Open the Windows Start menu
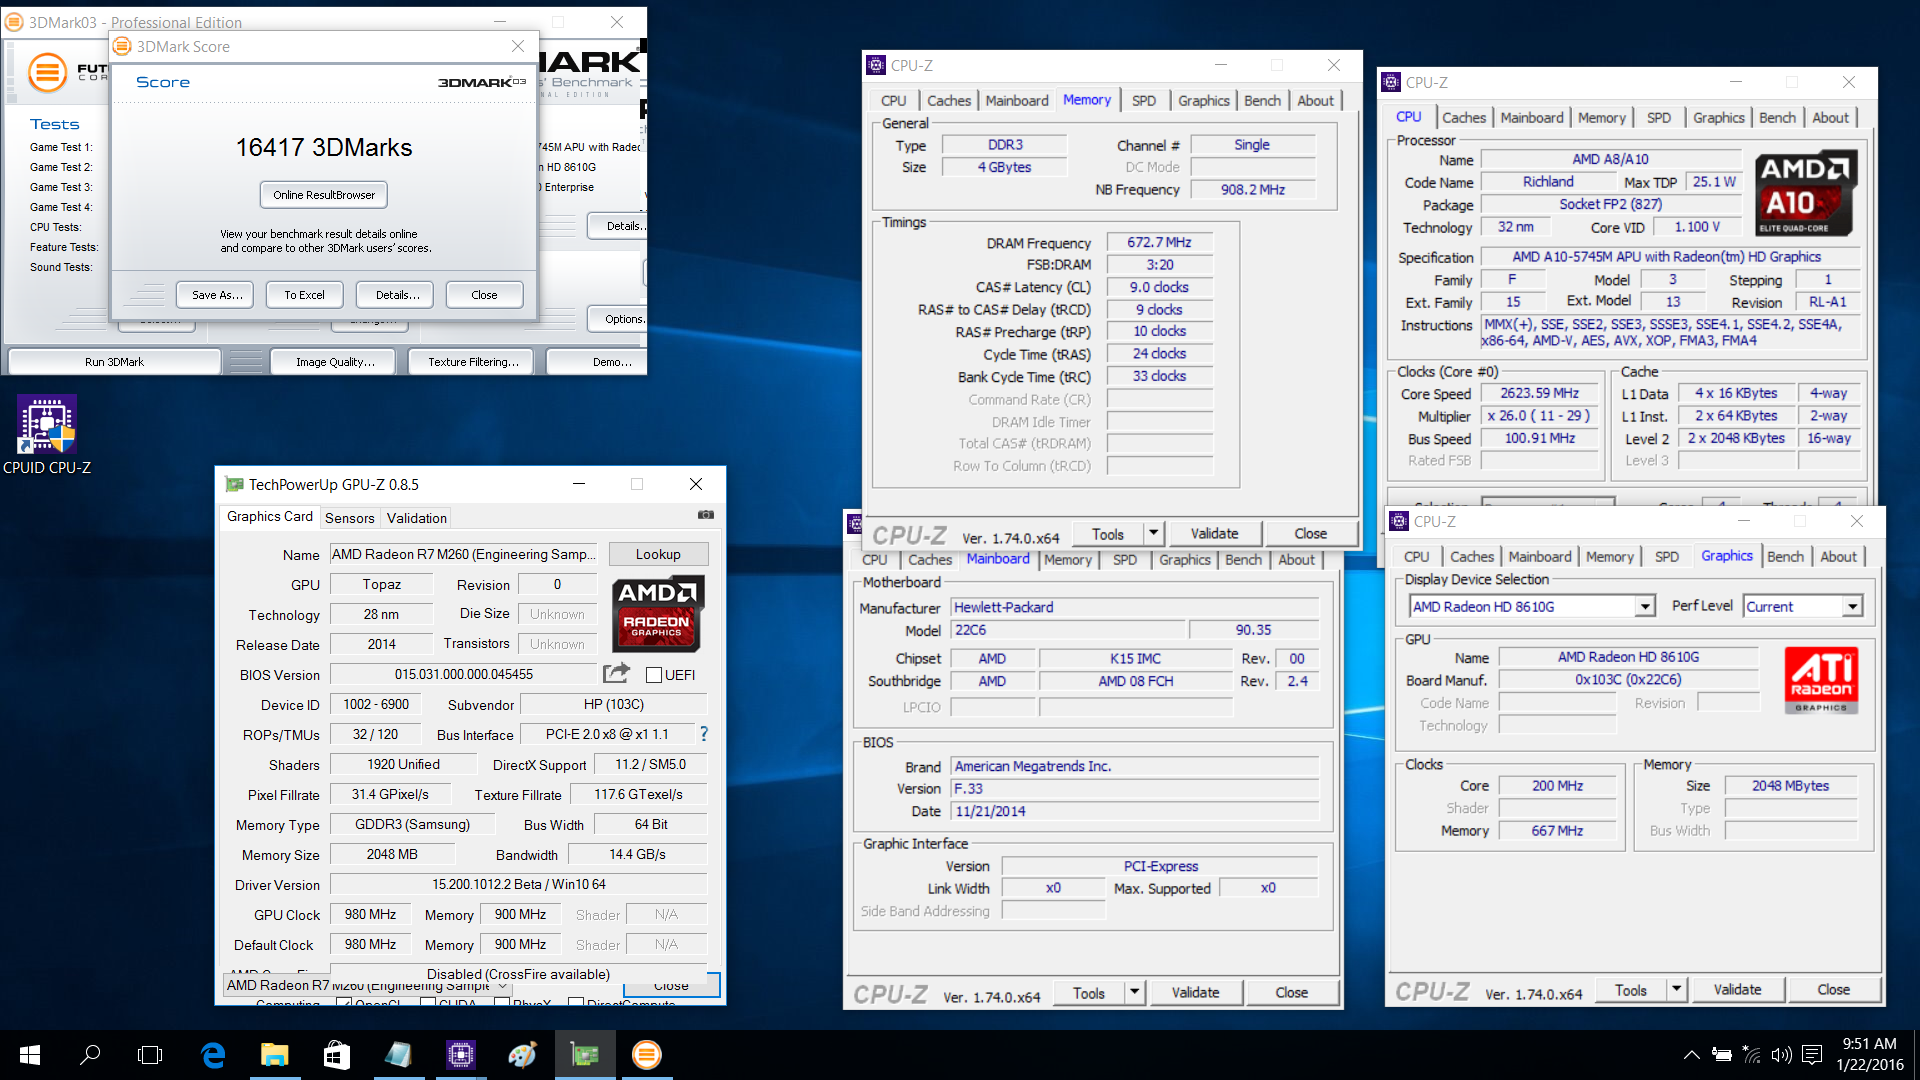The height and width of the screenshot is (1080, 1920). tap(30, 1054)
